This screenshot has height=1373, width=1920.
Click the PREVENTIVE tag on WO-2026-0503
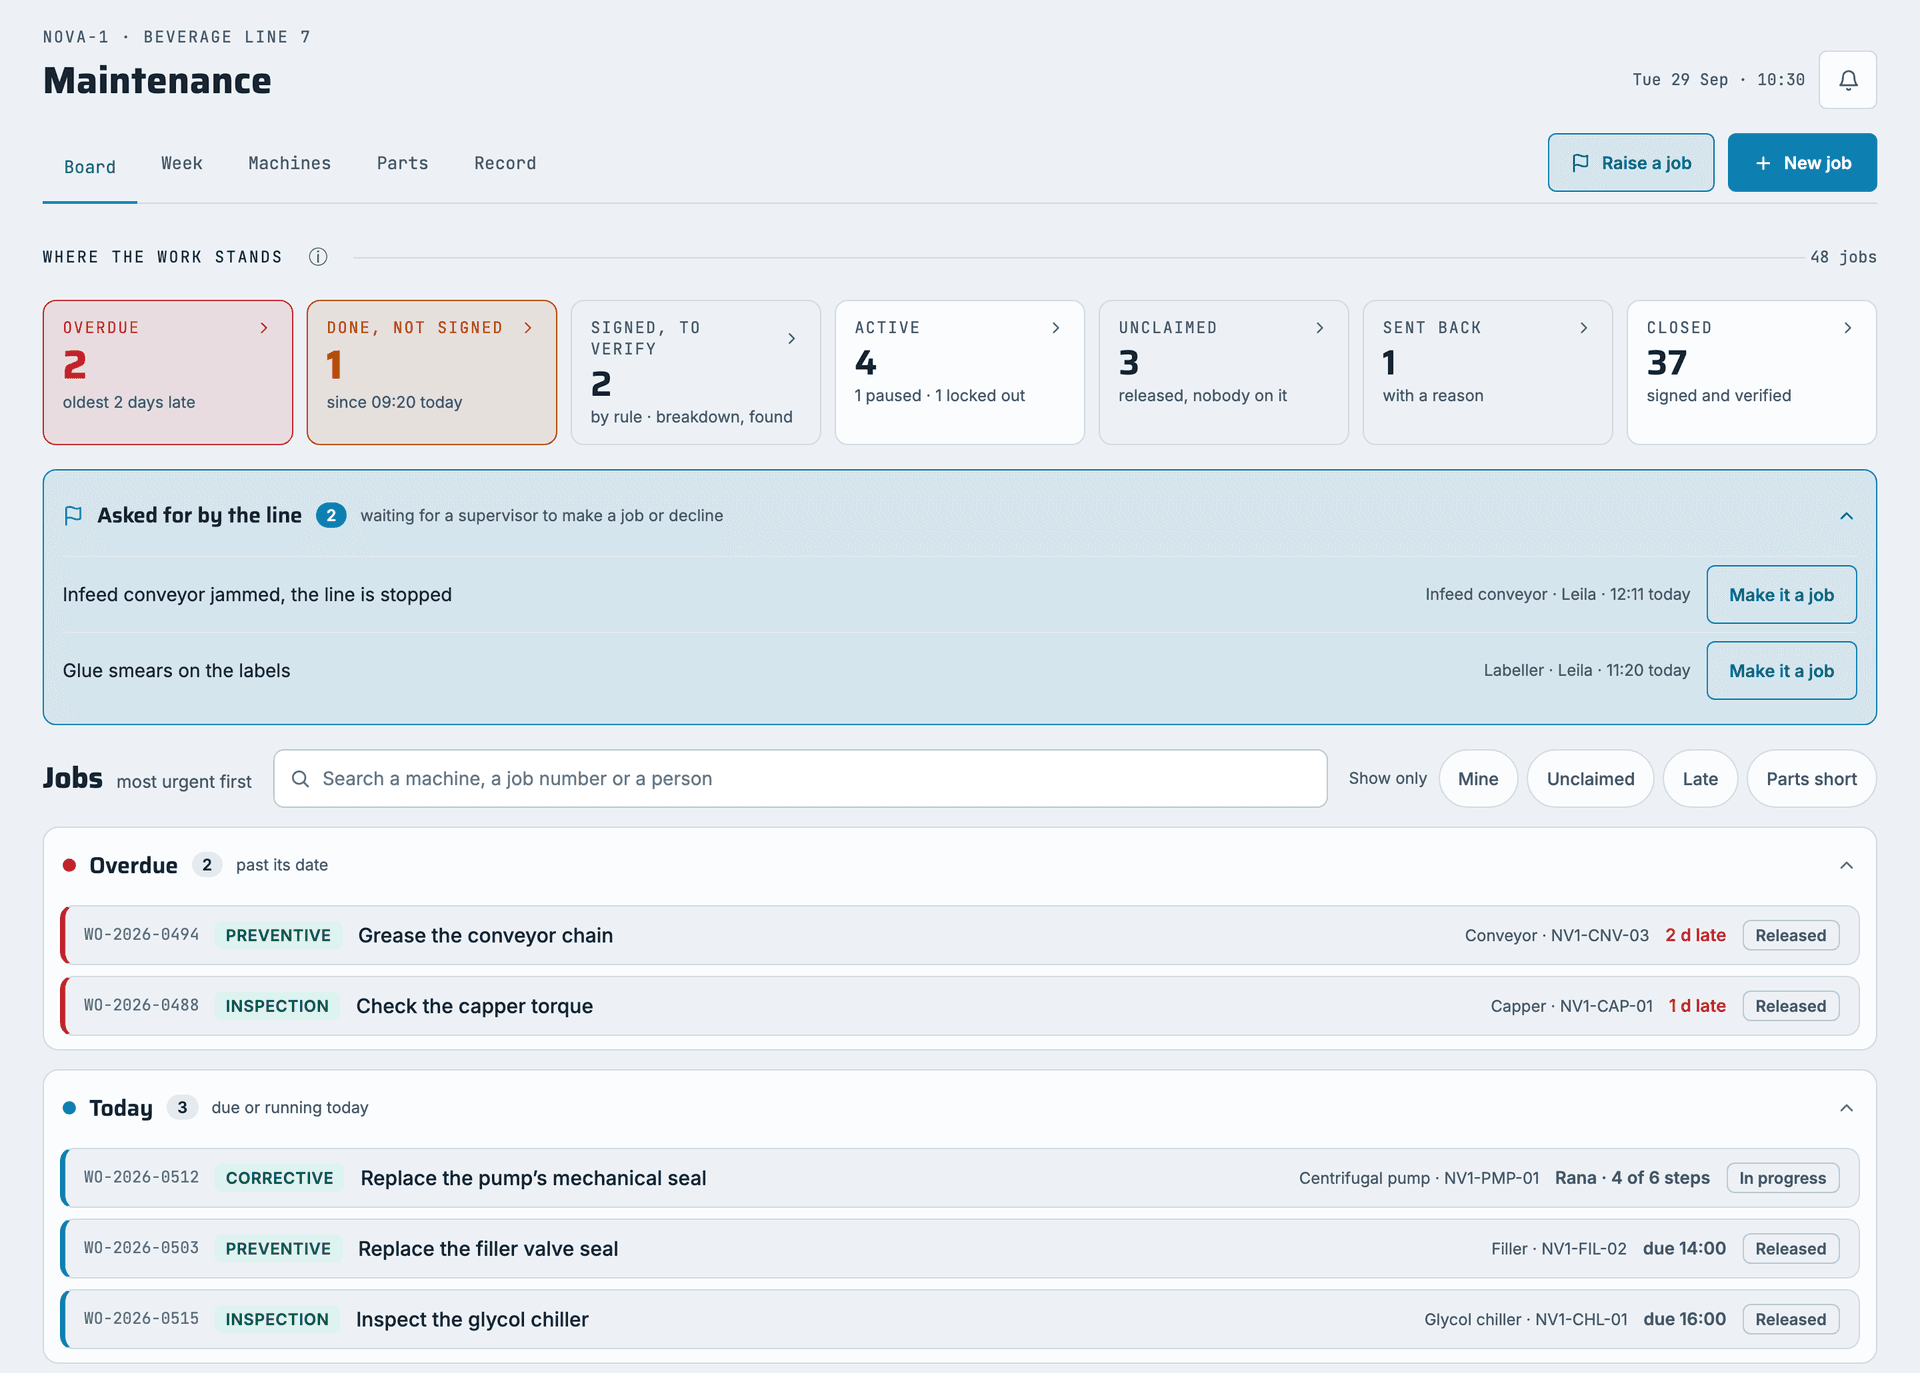click(x=278, y=1249)
